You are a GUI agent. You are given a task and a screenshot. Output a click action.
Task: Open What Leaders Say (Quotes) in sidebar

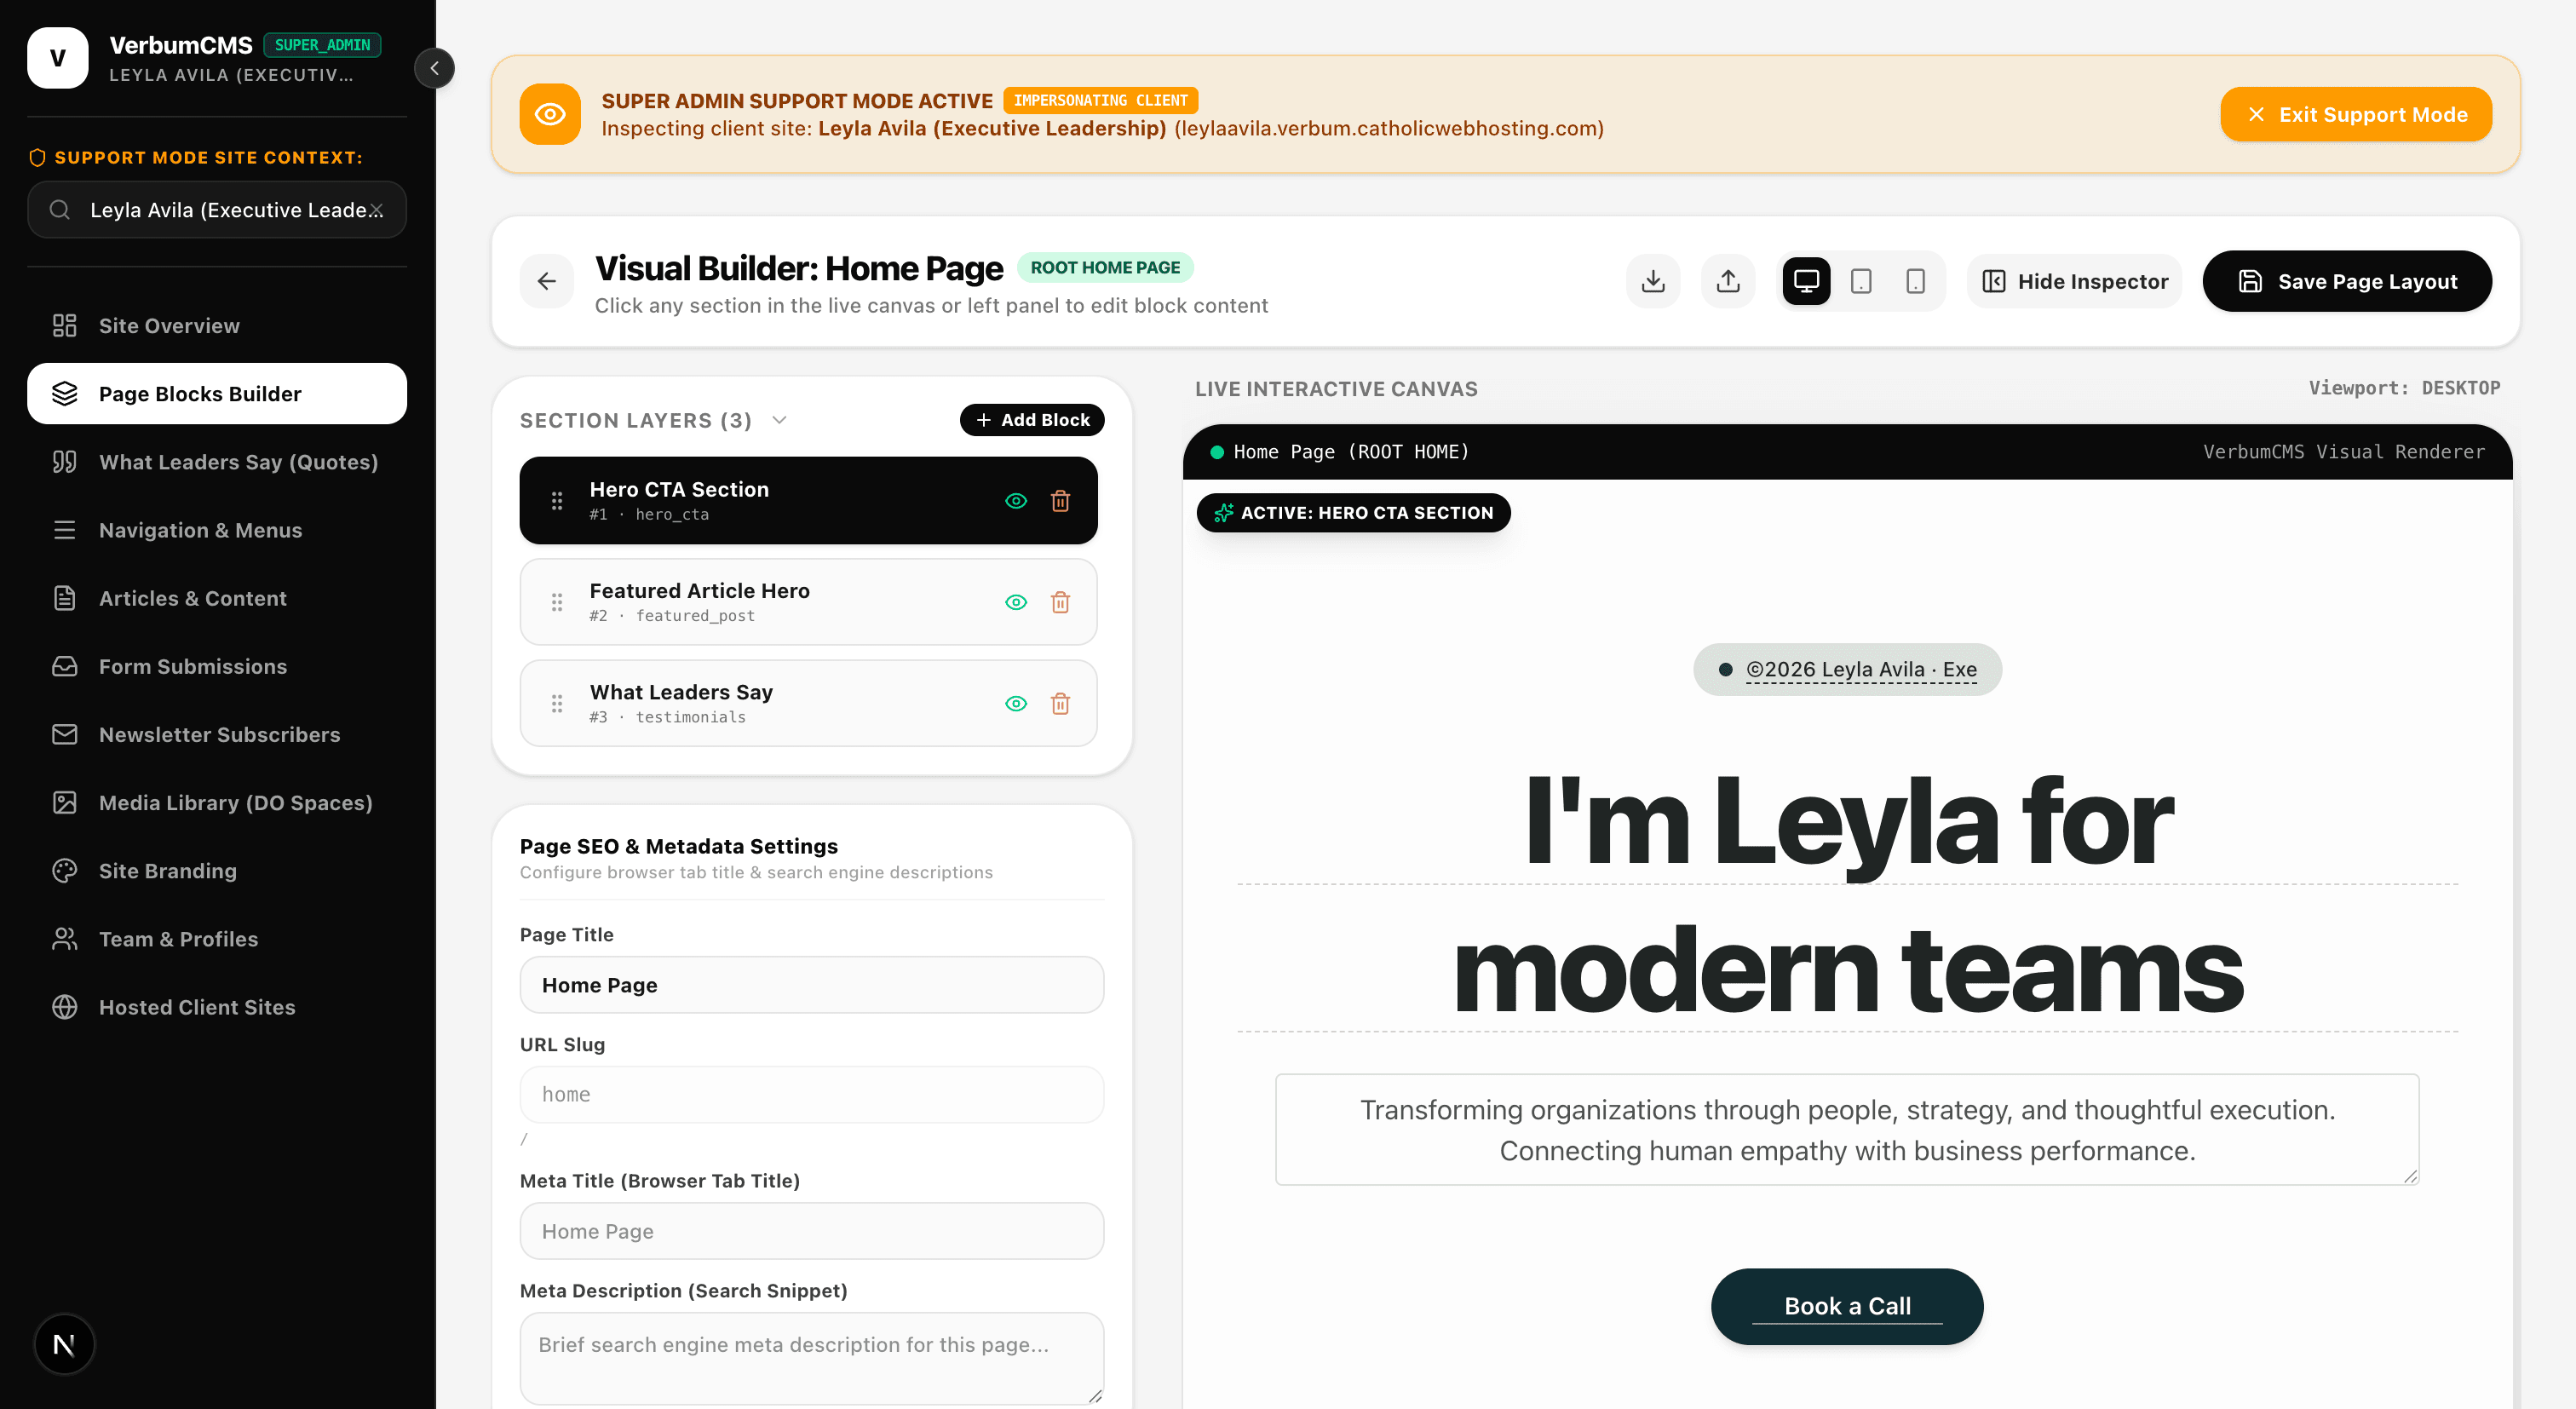click(217, 462)
